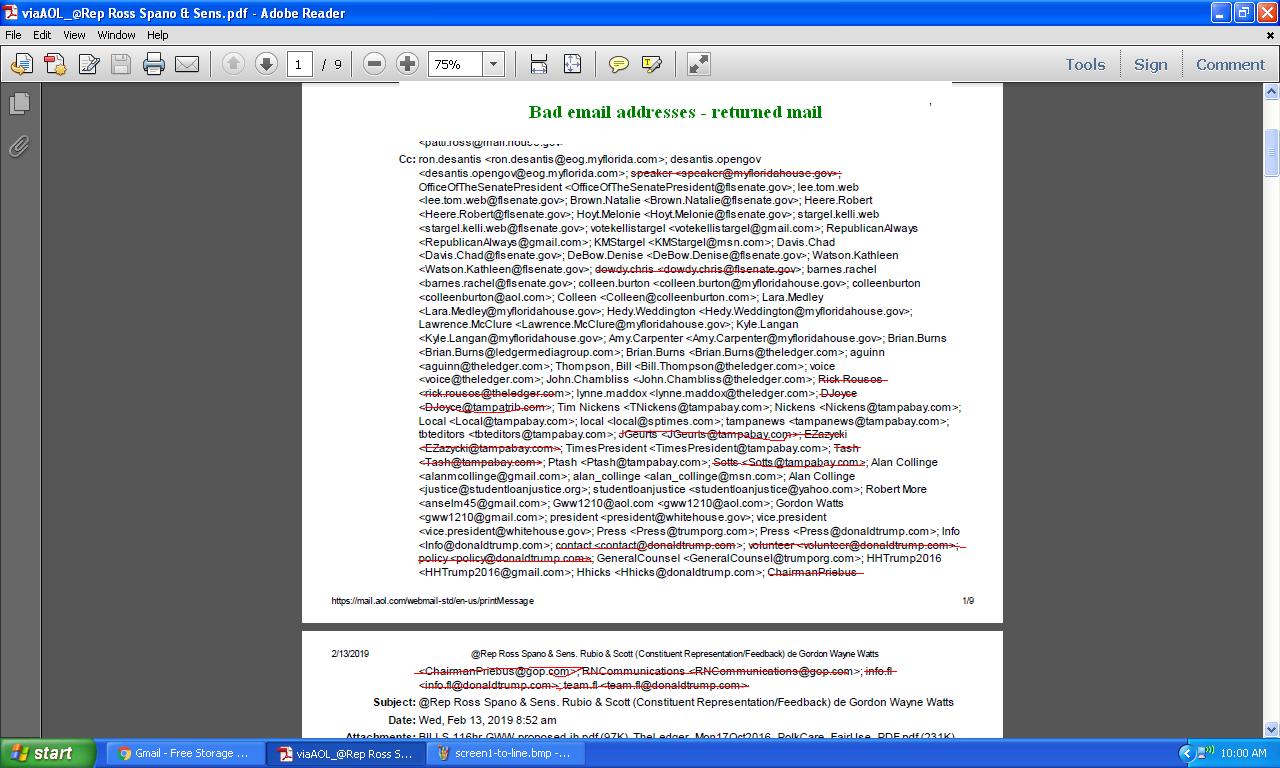The image size is (1280, 768).
Task: Open the page thumbnails panel
Action: [19, 103]
